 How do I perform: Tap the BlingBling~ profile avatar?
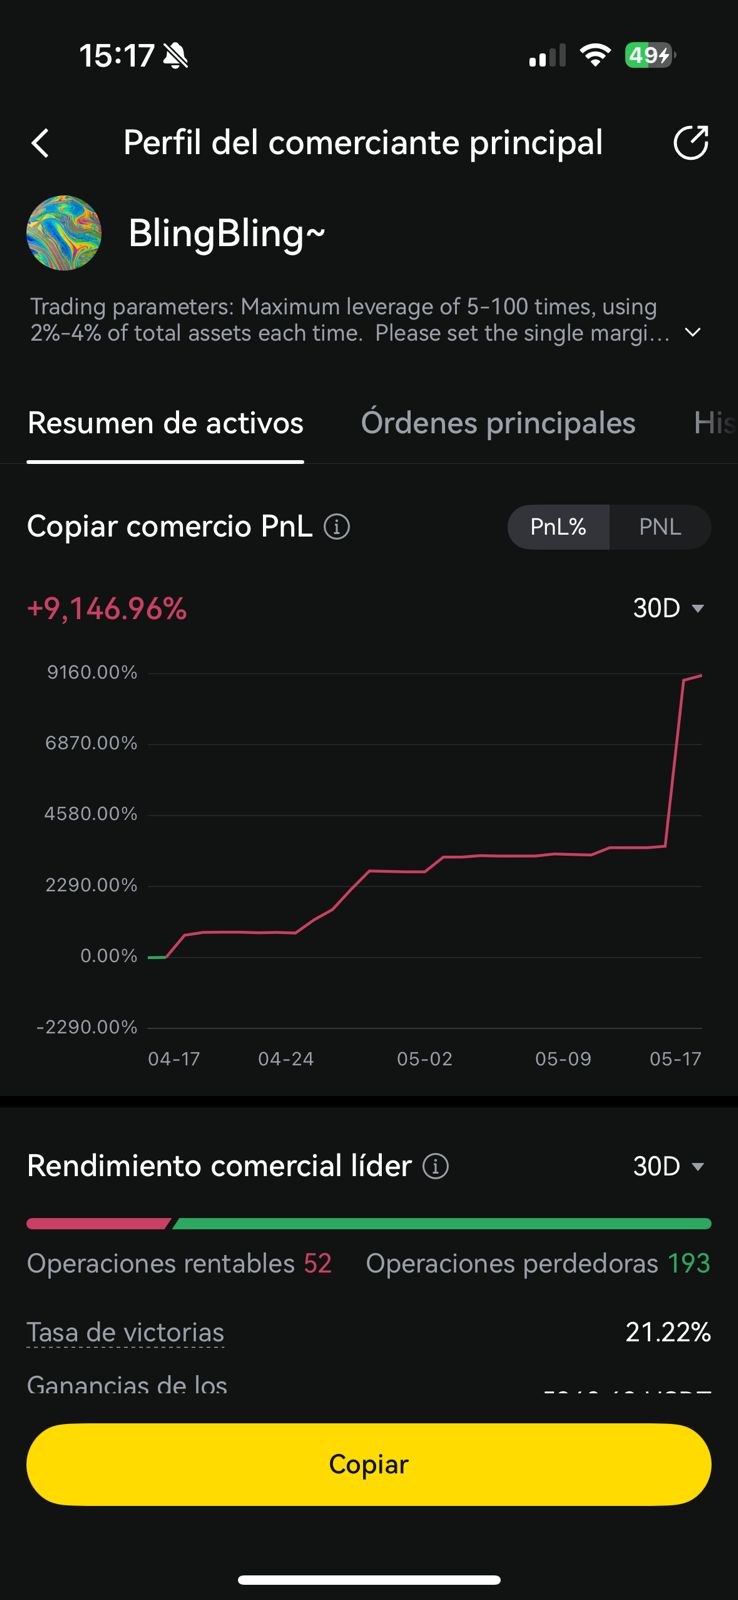[x=64, y=233]
